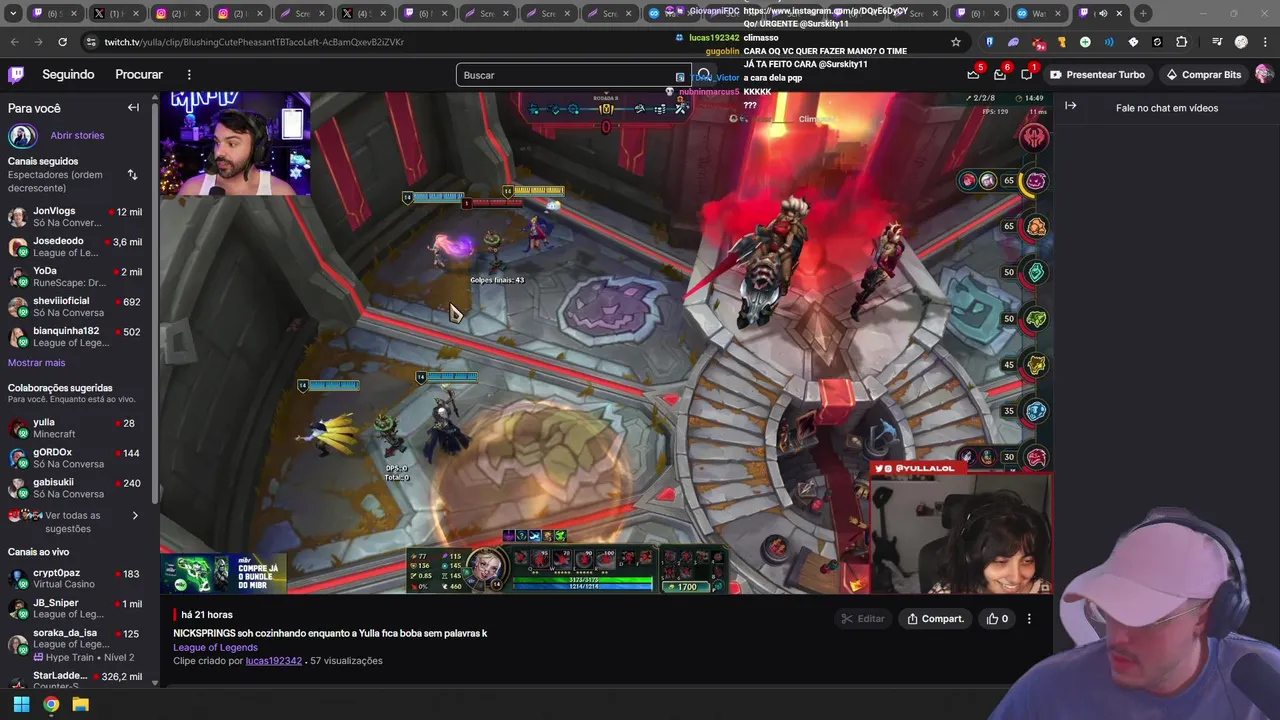
Task: Open bianquinha182 channel in sidebar
Action: 75,337
